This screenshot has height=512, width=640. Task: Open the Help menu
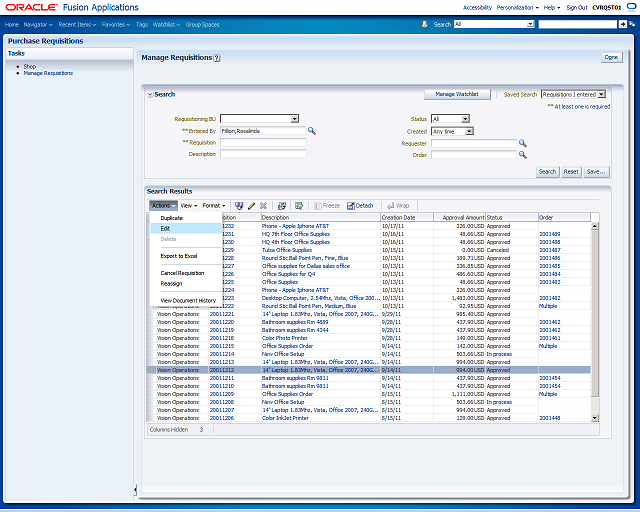(551, 7)
